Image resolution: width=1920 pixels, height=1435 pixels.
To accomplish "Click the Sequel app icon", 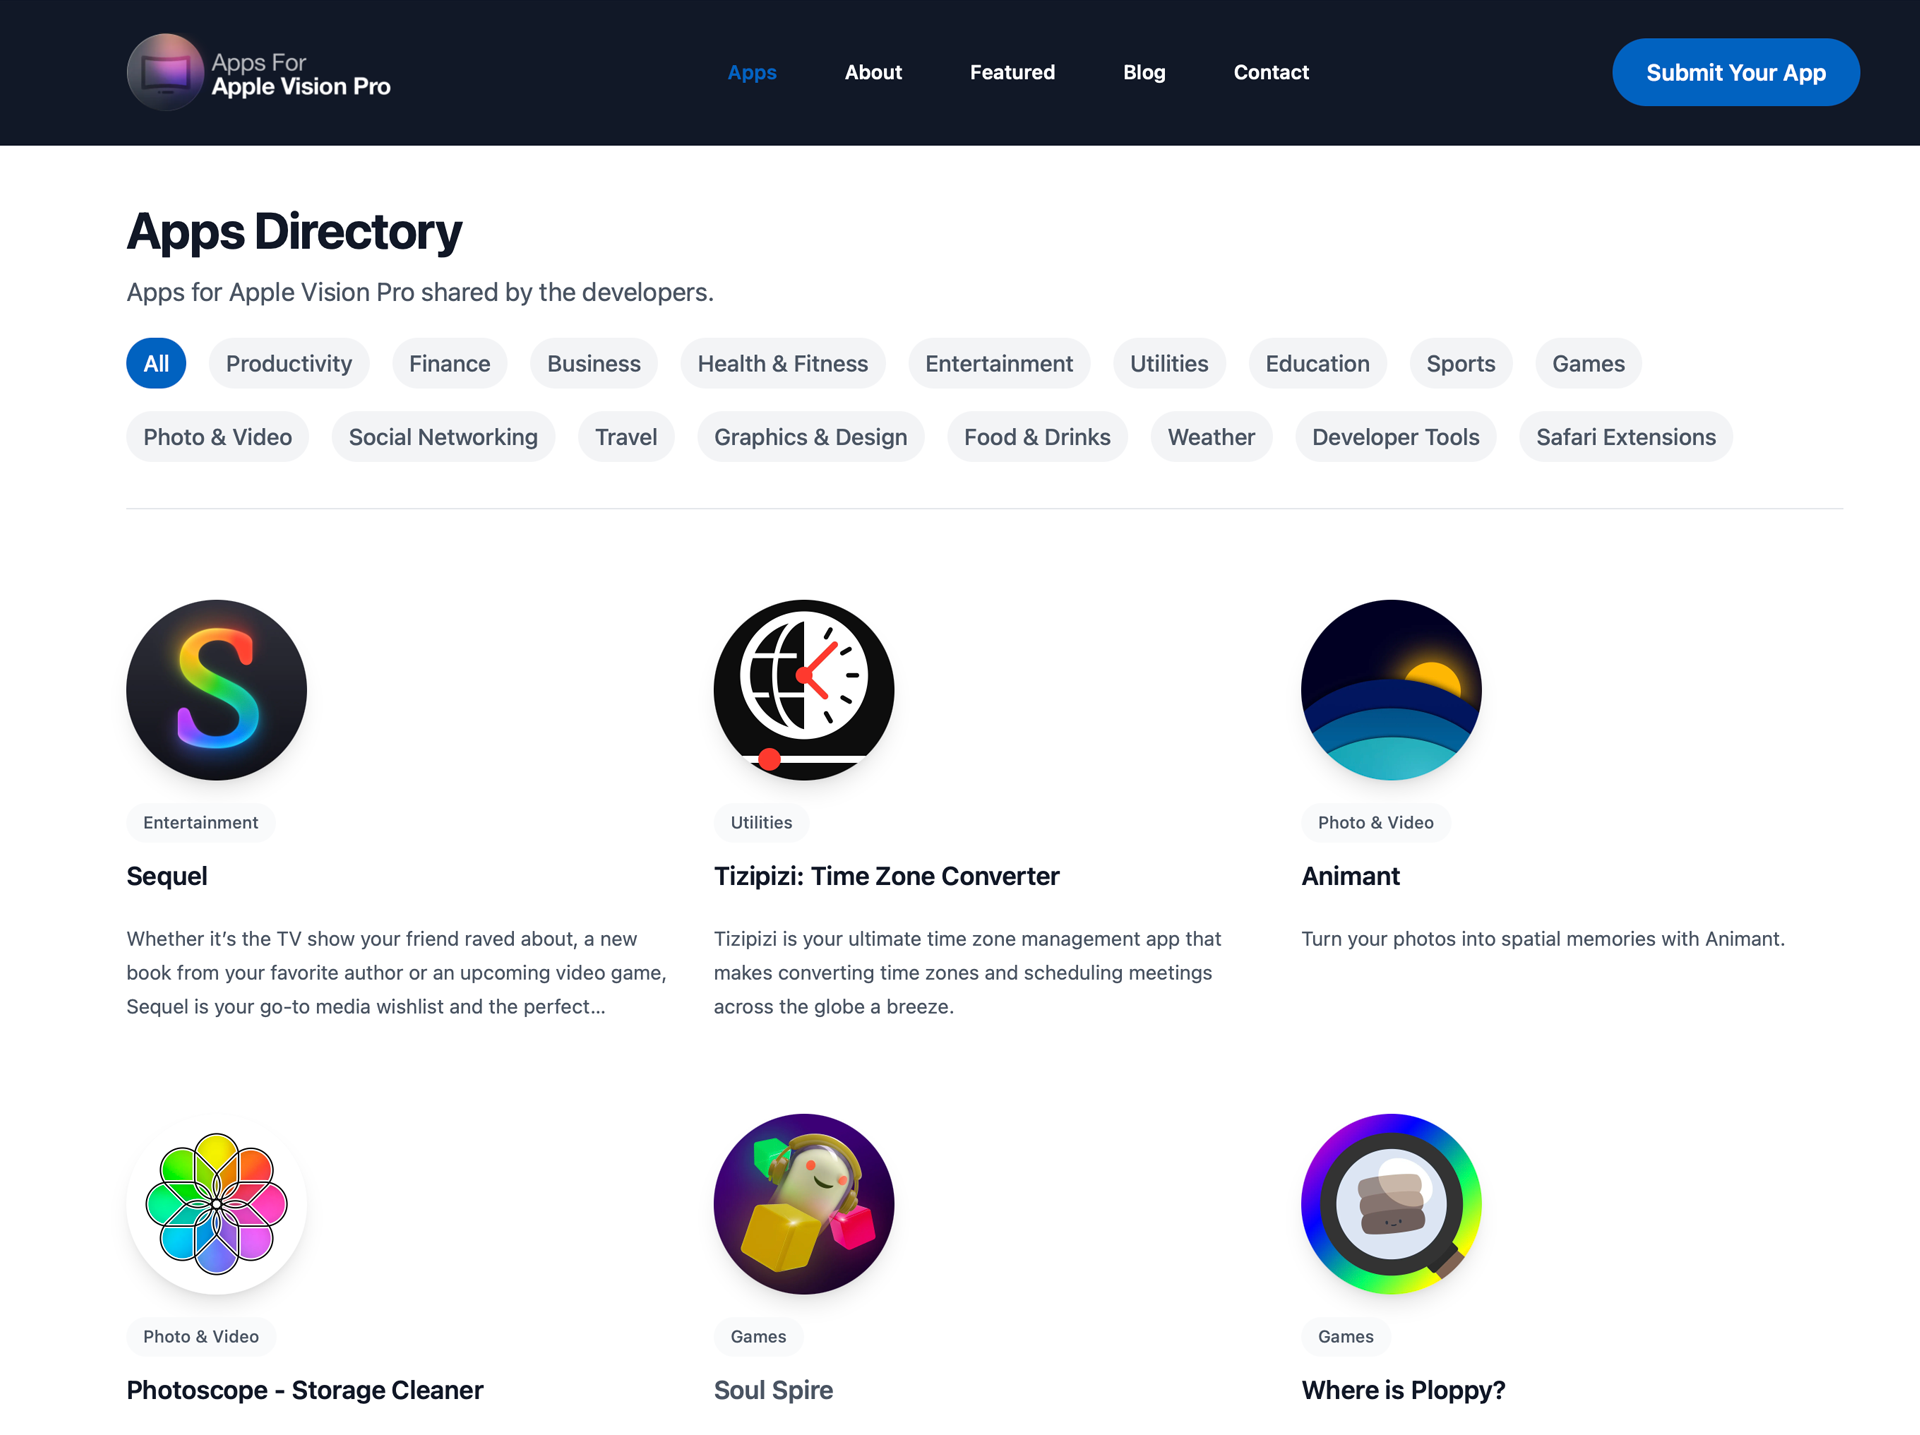I will (216, 689).
